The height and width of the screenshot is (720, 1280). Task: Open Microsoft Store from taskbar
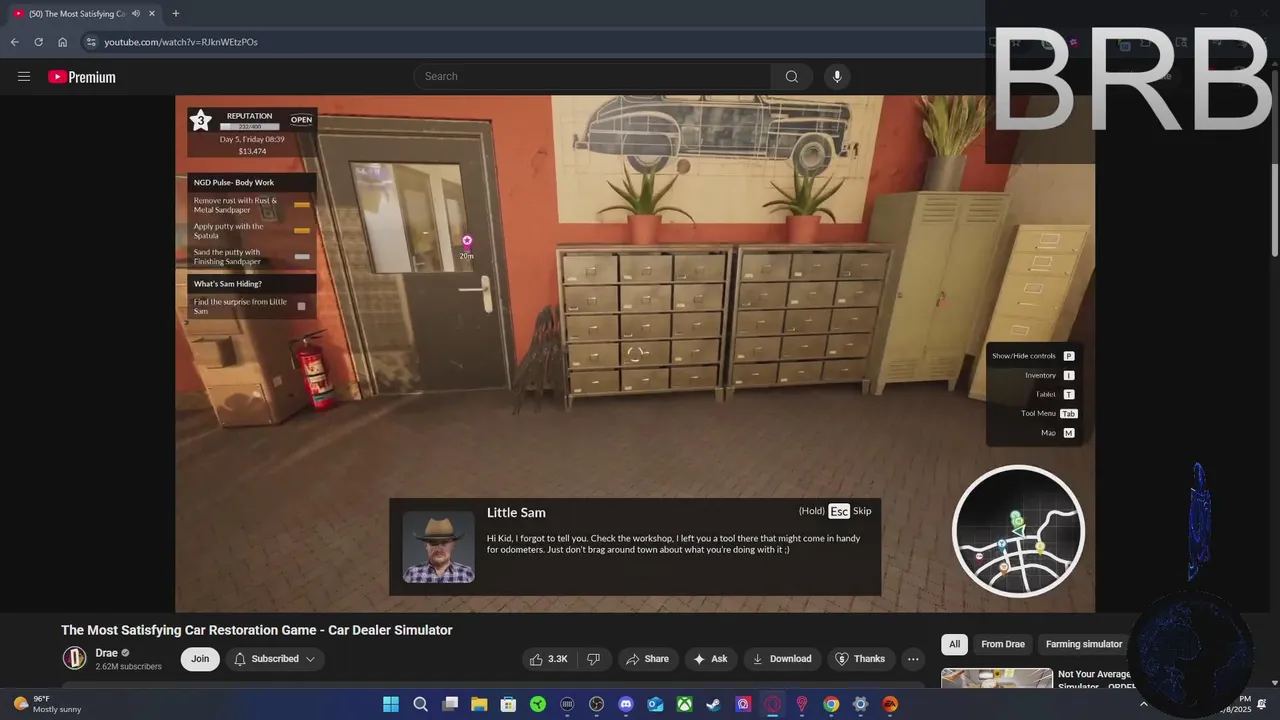pyautogui.click(x=508, y=704)
